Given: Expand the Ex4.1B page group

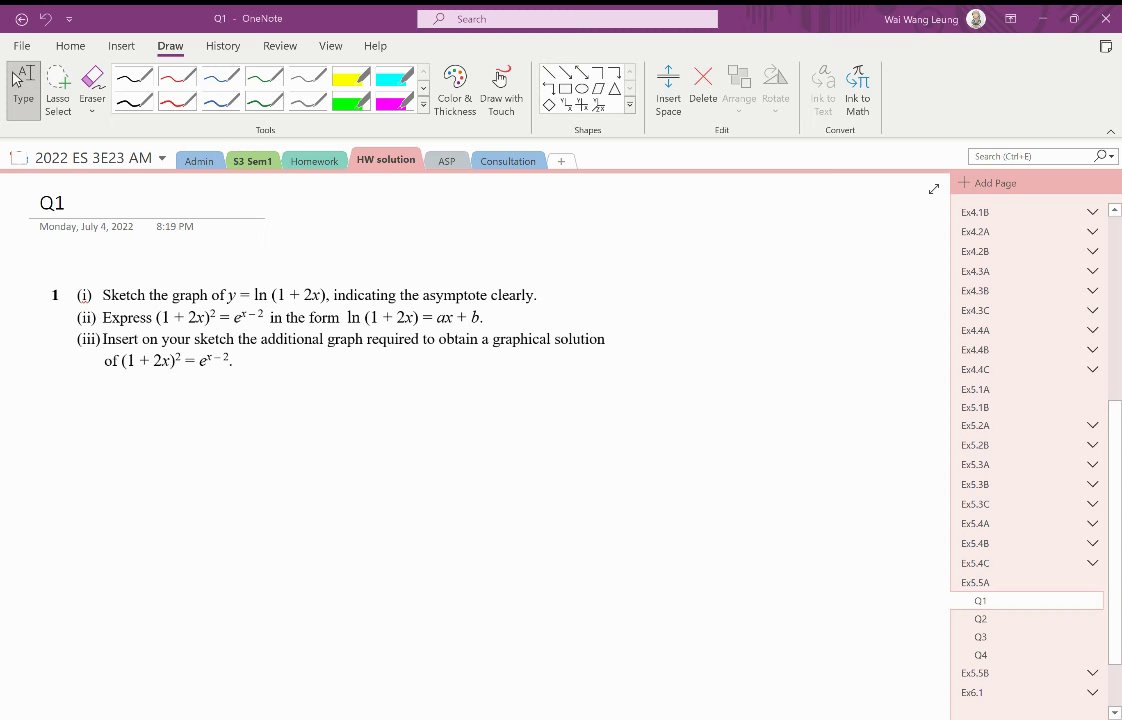Looking at the screenshot, I should pos(1092,212).
